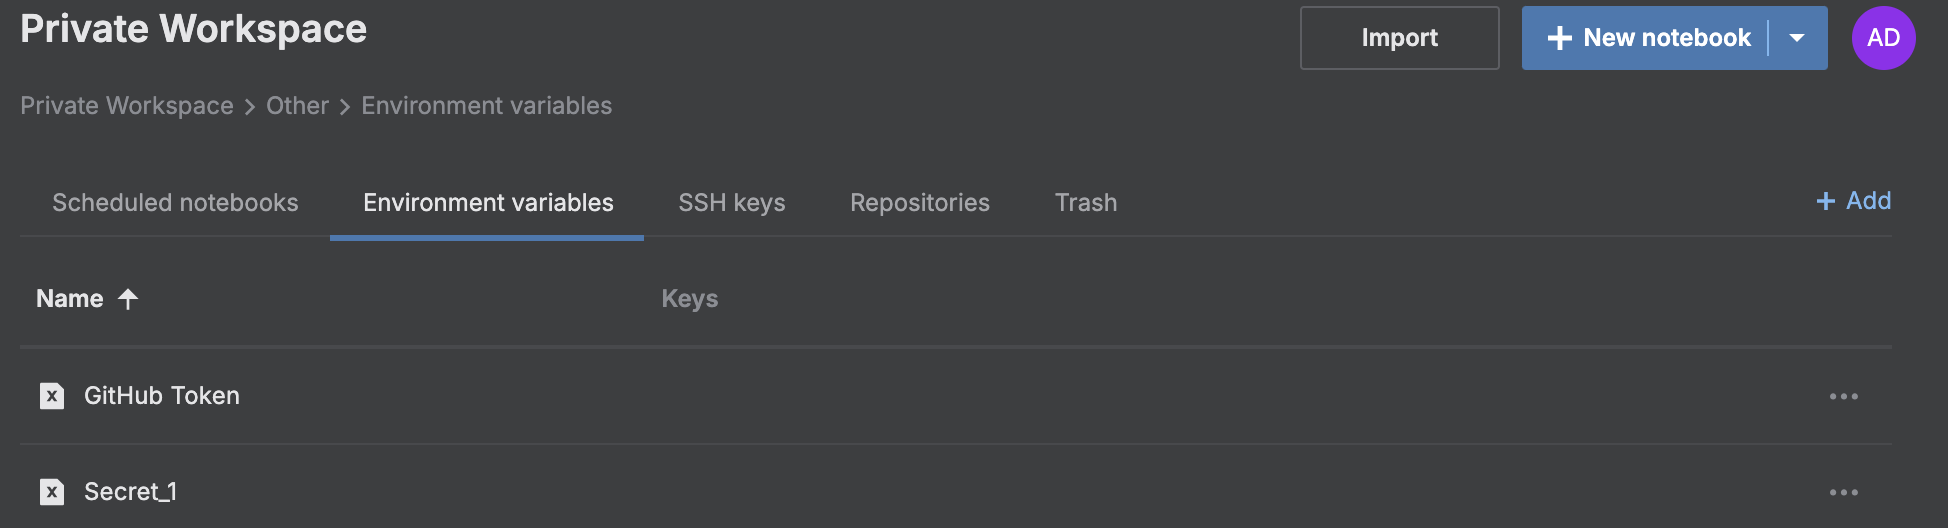Open three-dot menu for GitHub Token
The width and height of the screenshot is (1948, 528).
(1843, 396)
